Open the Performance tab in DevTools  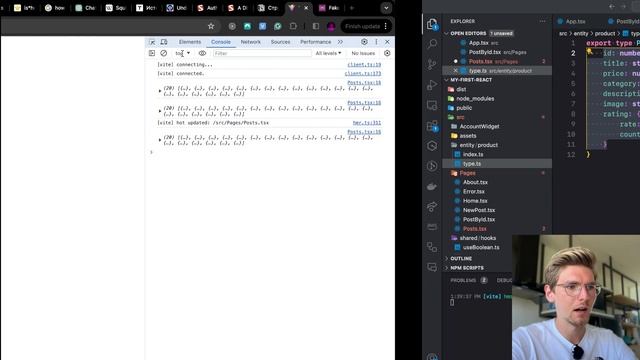(316, 42)
